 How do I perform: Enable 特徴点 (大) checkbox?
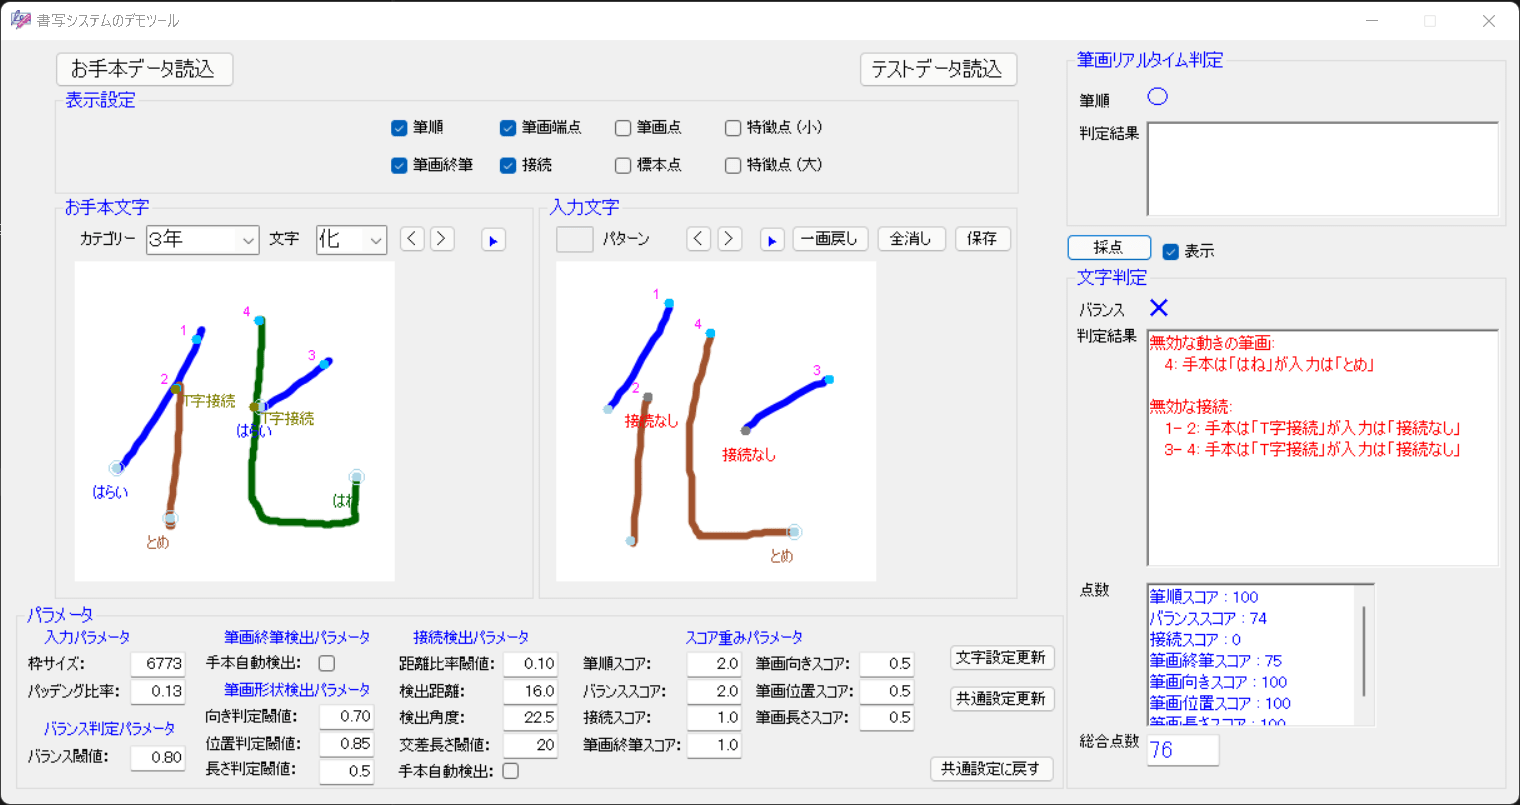[733, 165]
